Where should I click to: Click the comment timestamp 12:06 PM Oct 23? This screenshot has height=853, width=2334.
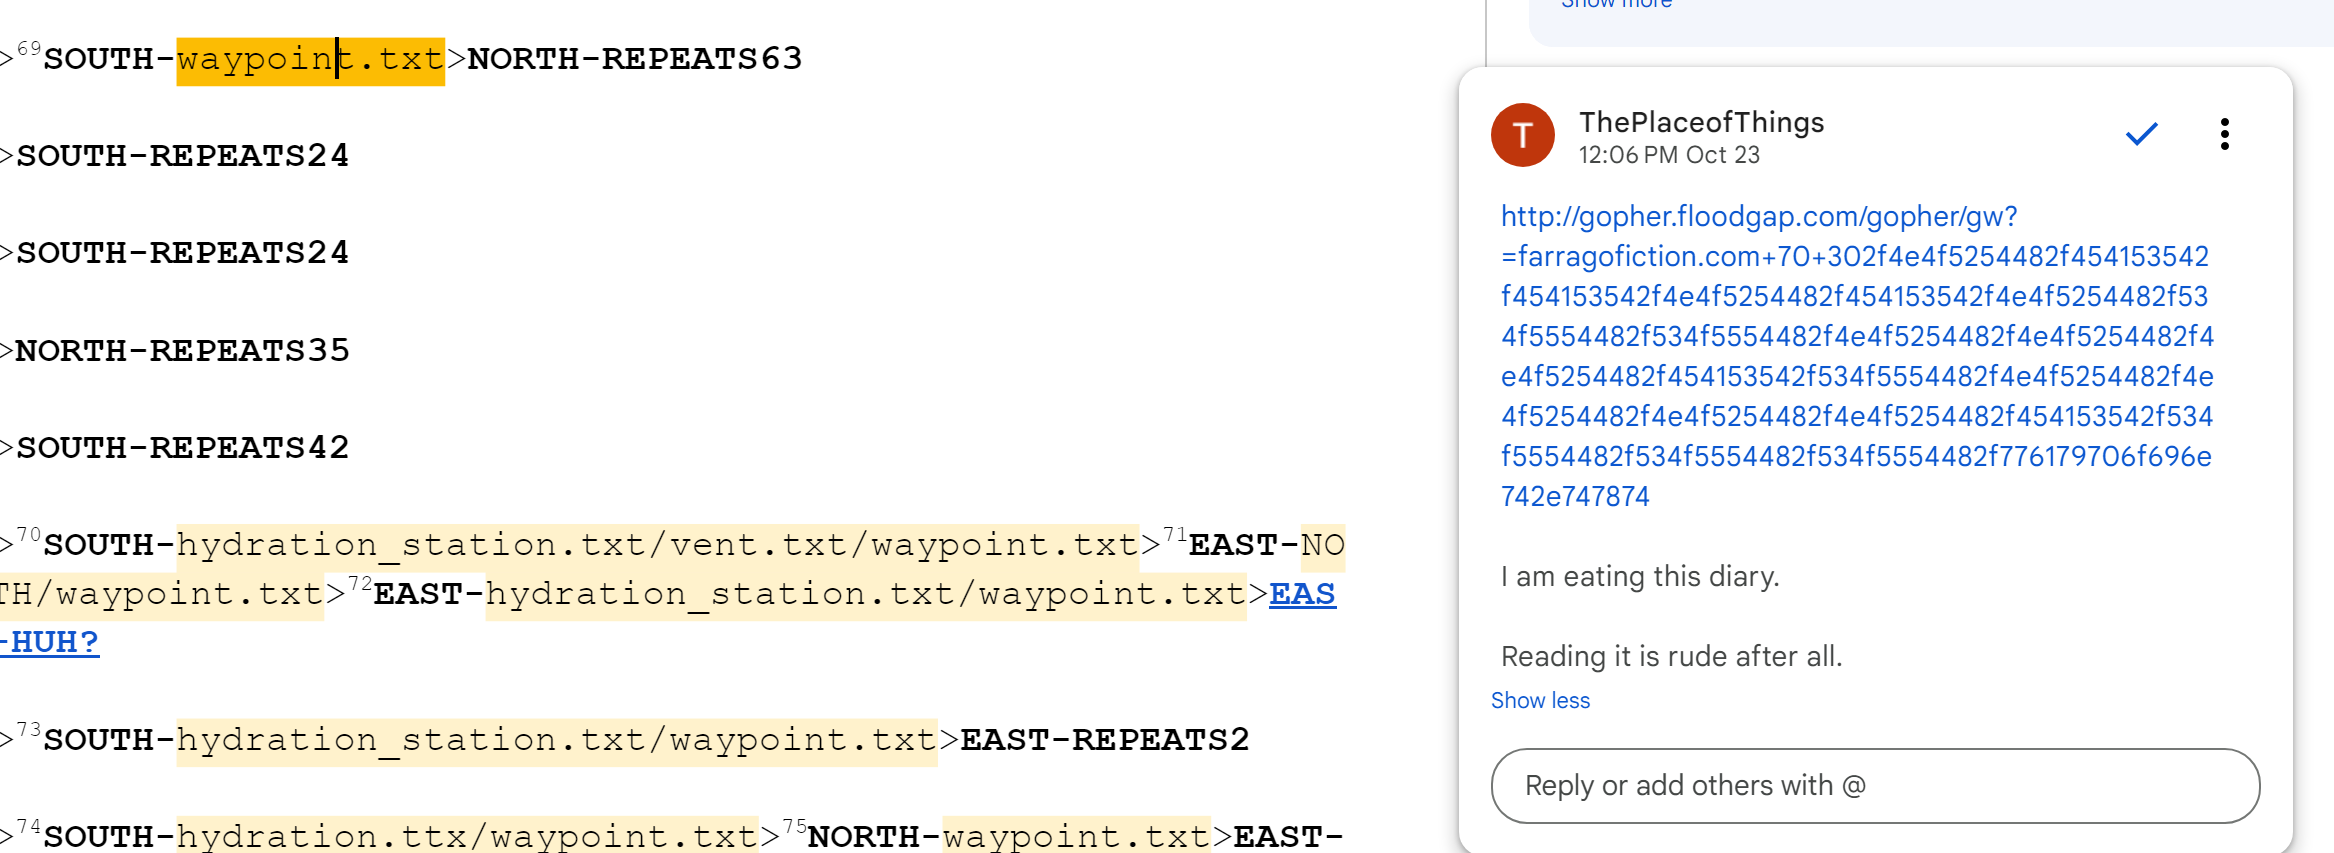(1668, 156)
